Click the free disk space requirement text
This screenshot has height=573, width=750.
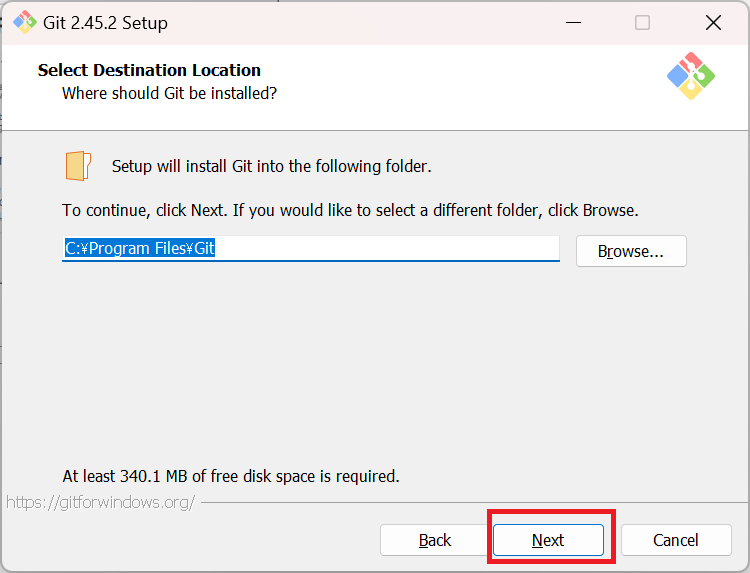[x=230, y=476]
